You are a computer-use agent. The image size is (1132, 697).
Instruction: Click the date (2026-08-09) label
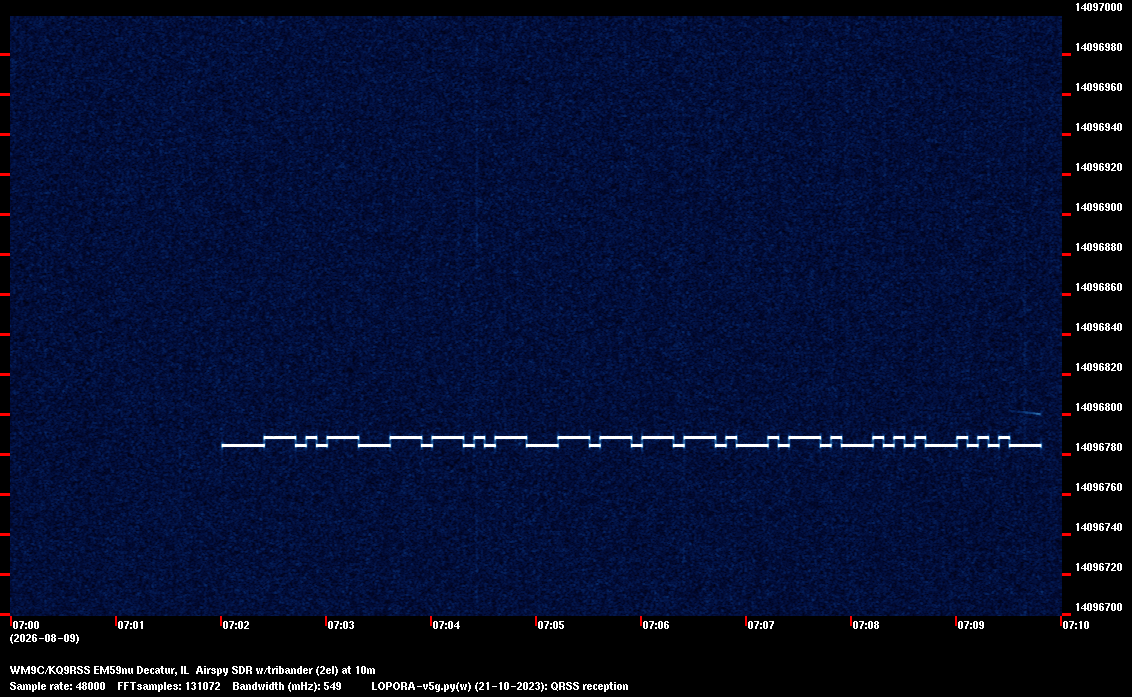(45, 638)
